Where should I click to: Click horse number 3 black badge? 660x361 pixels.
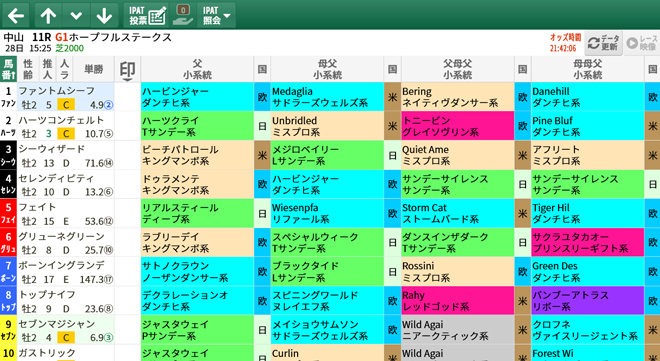(x=8, y=155)
